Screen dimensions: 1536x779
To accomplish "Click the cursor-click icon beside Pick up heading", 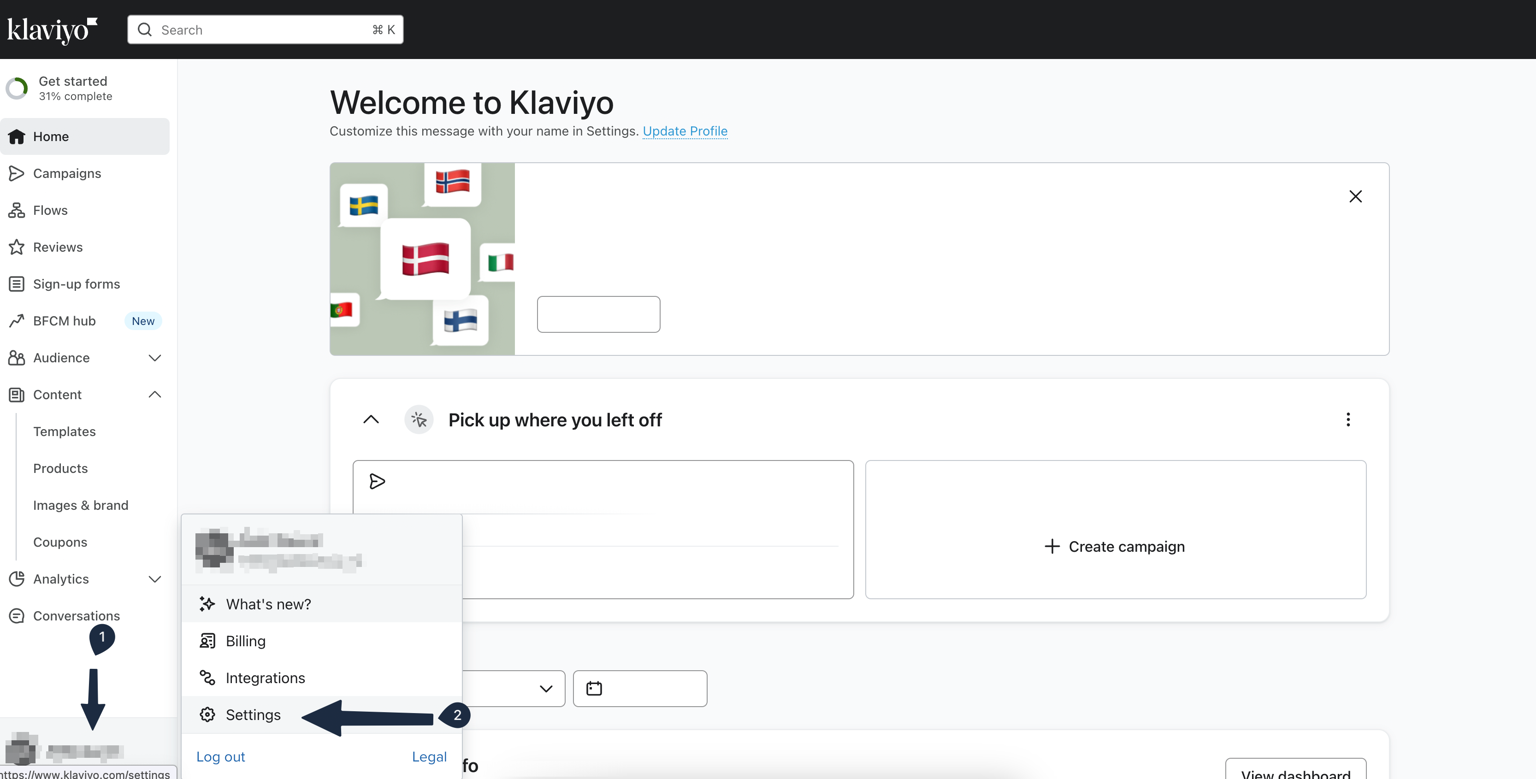I will (419, 420).
